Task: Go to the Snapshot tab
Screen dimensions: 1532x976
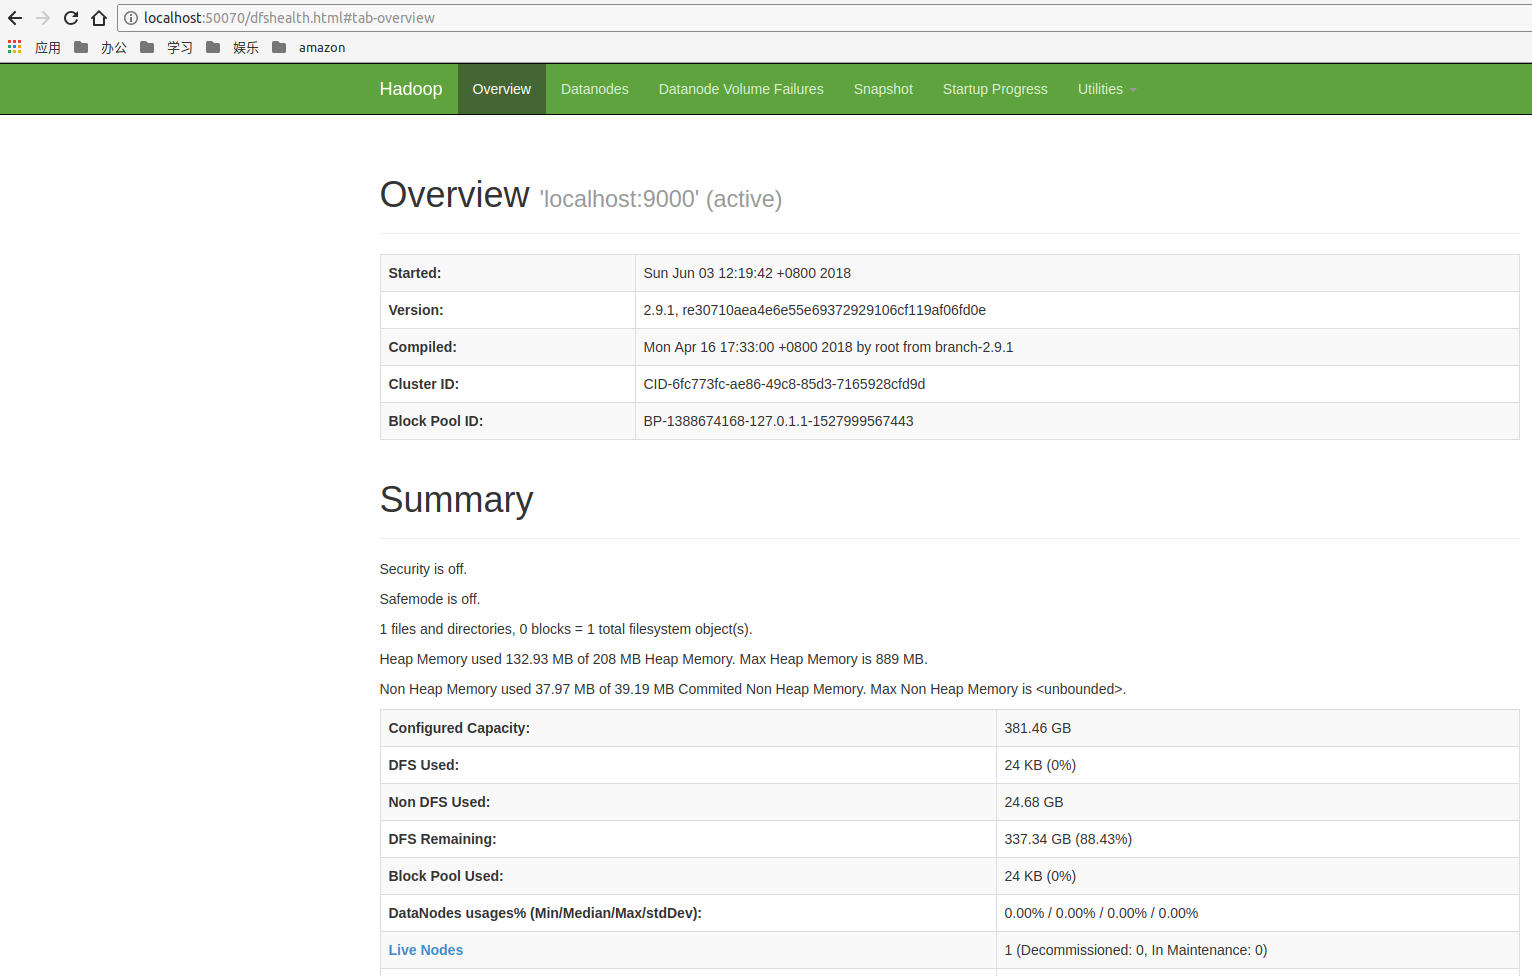Action: tap(883, 89)
